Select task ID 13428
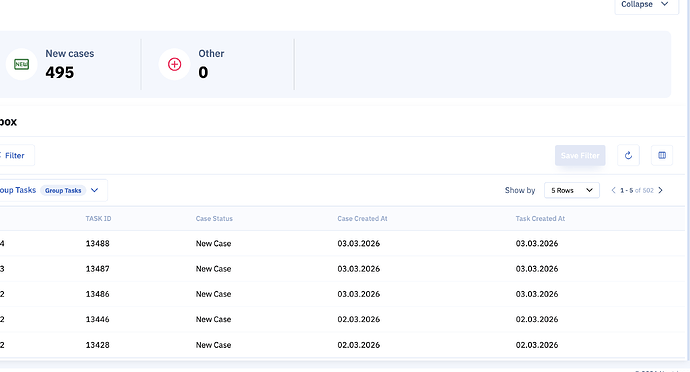The height and width of the screenshot is (372, 690). (x=98, y=345)
